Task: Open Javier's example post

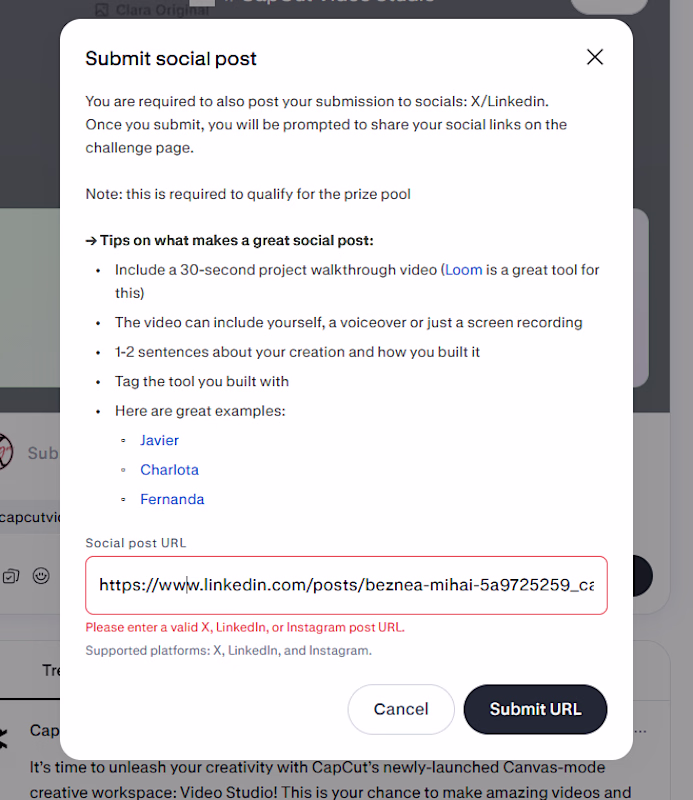Action: click(160, 440)
